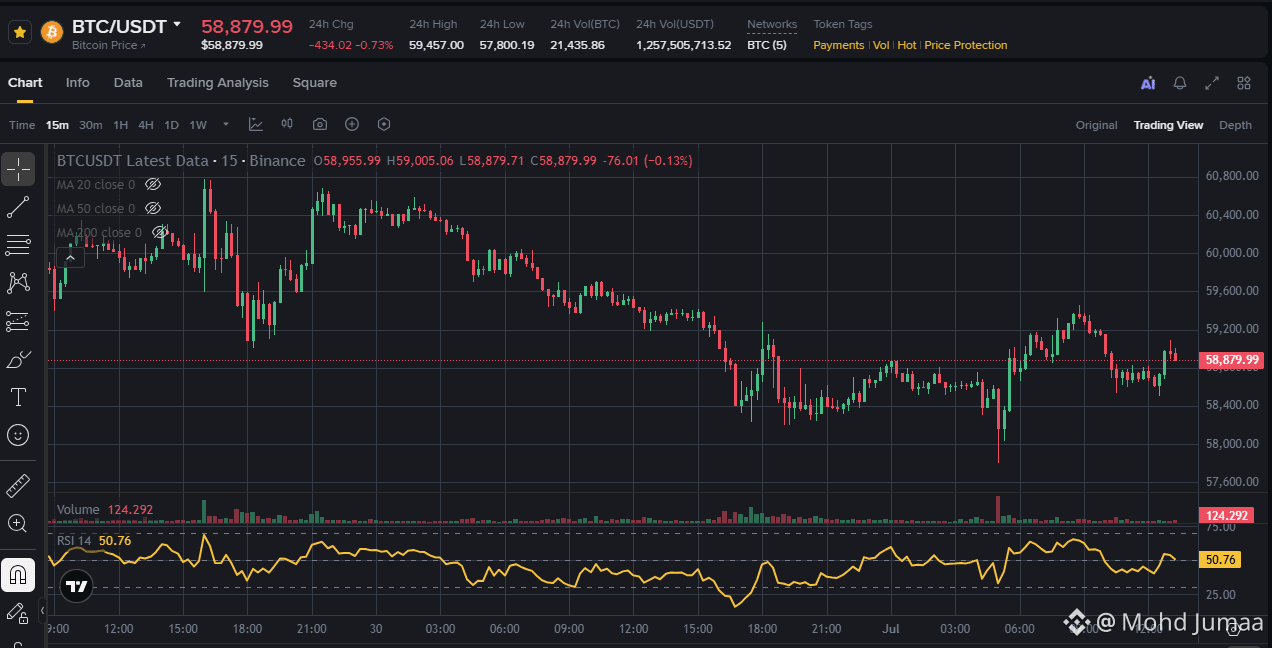Toggle visibility of MA 20 indicator
Image resolution: width=1272 pixels, height=648 pixels.
pos(153,185)
